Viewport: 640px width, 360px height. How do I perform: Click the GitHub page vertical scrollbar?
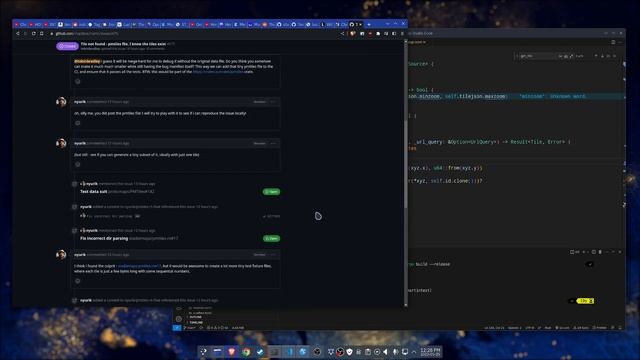click(406, 163)
